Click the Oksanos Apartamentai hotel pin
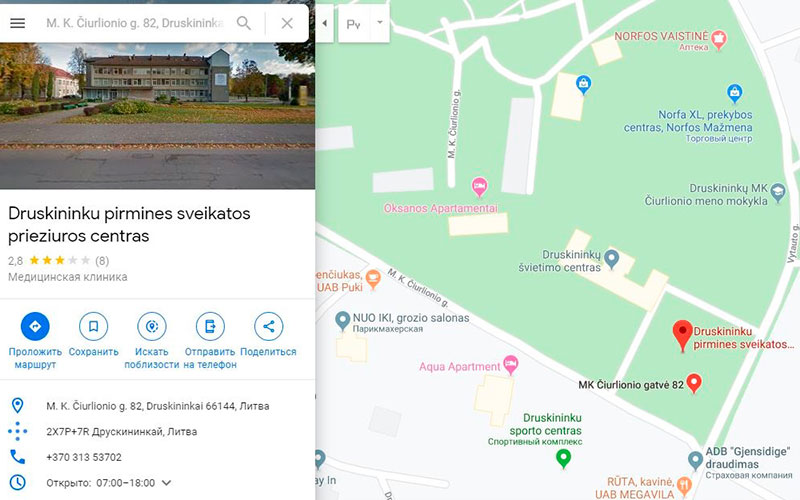Viewport: 800px width, 500px height. (x=479, y=187)
